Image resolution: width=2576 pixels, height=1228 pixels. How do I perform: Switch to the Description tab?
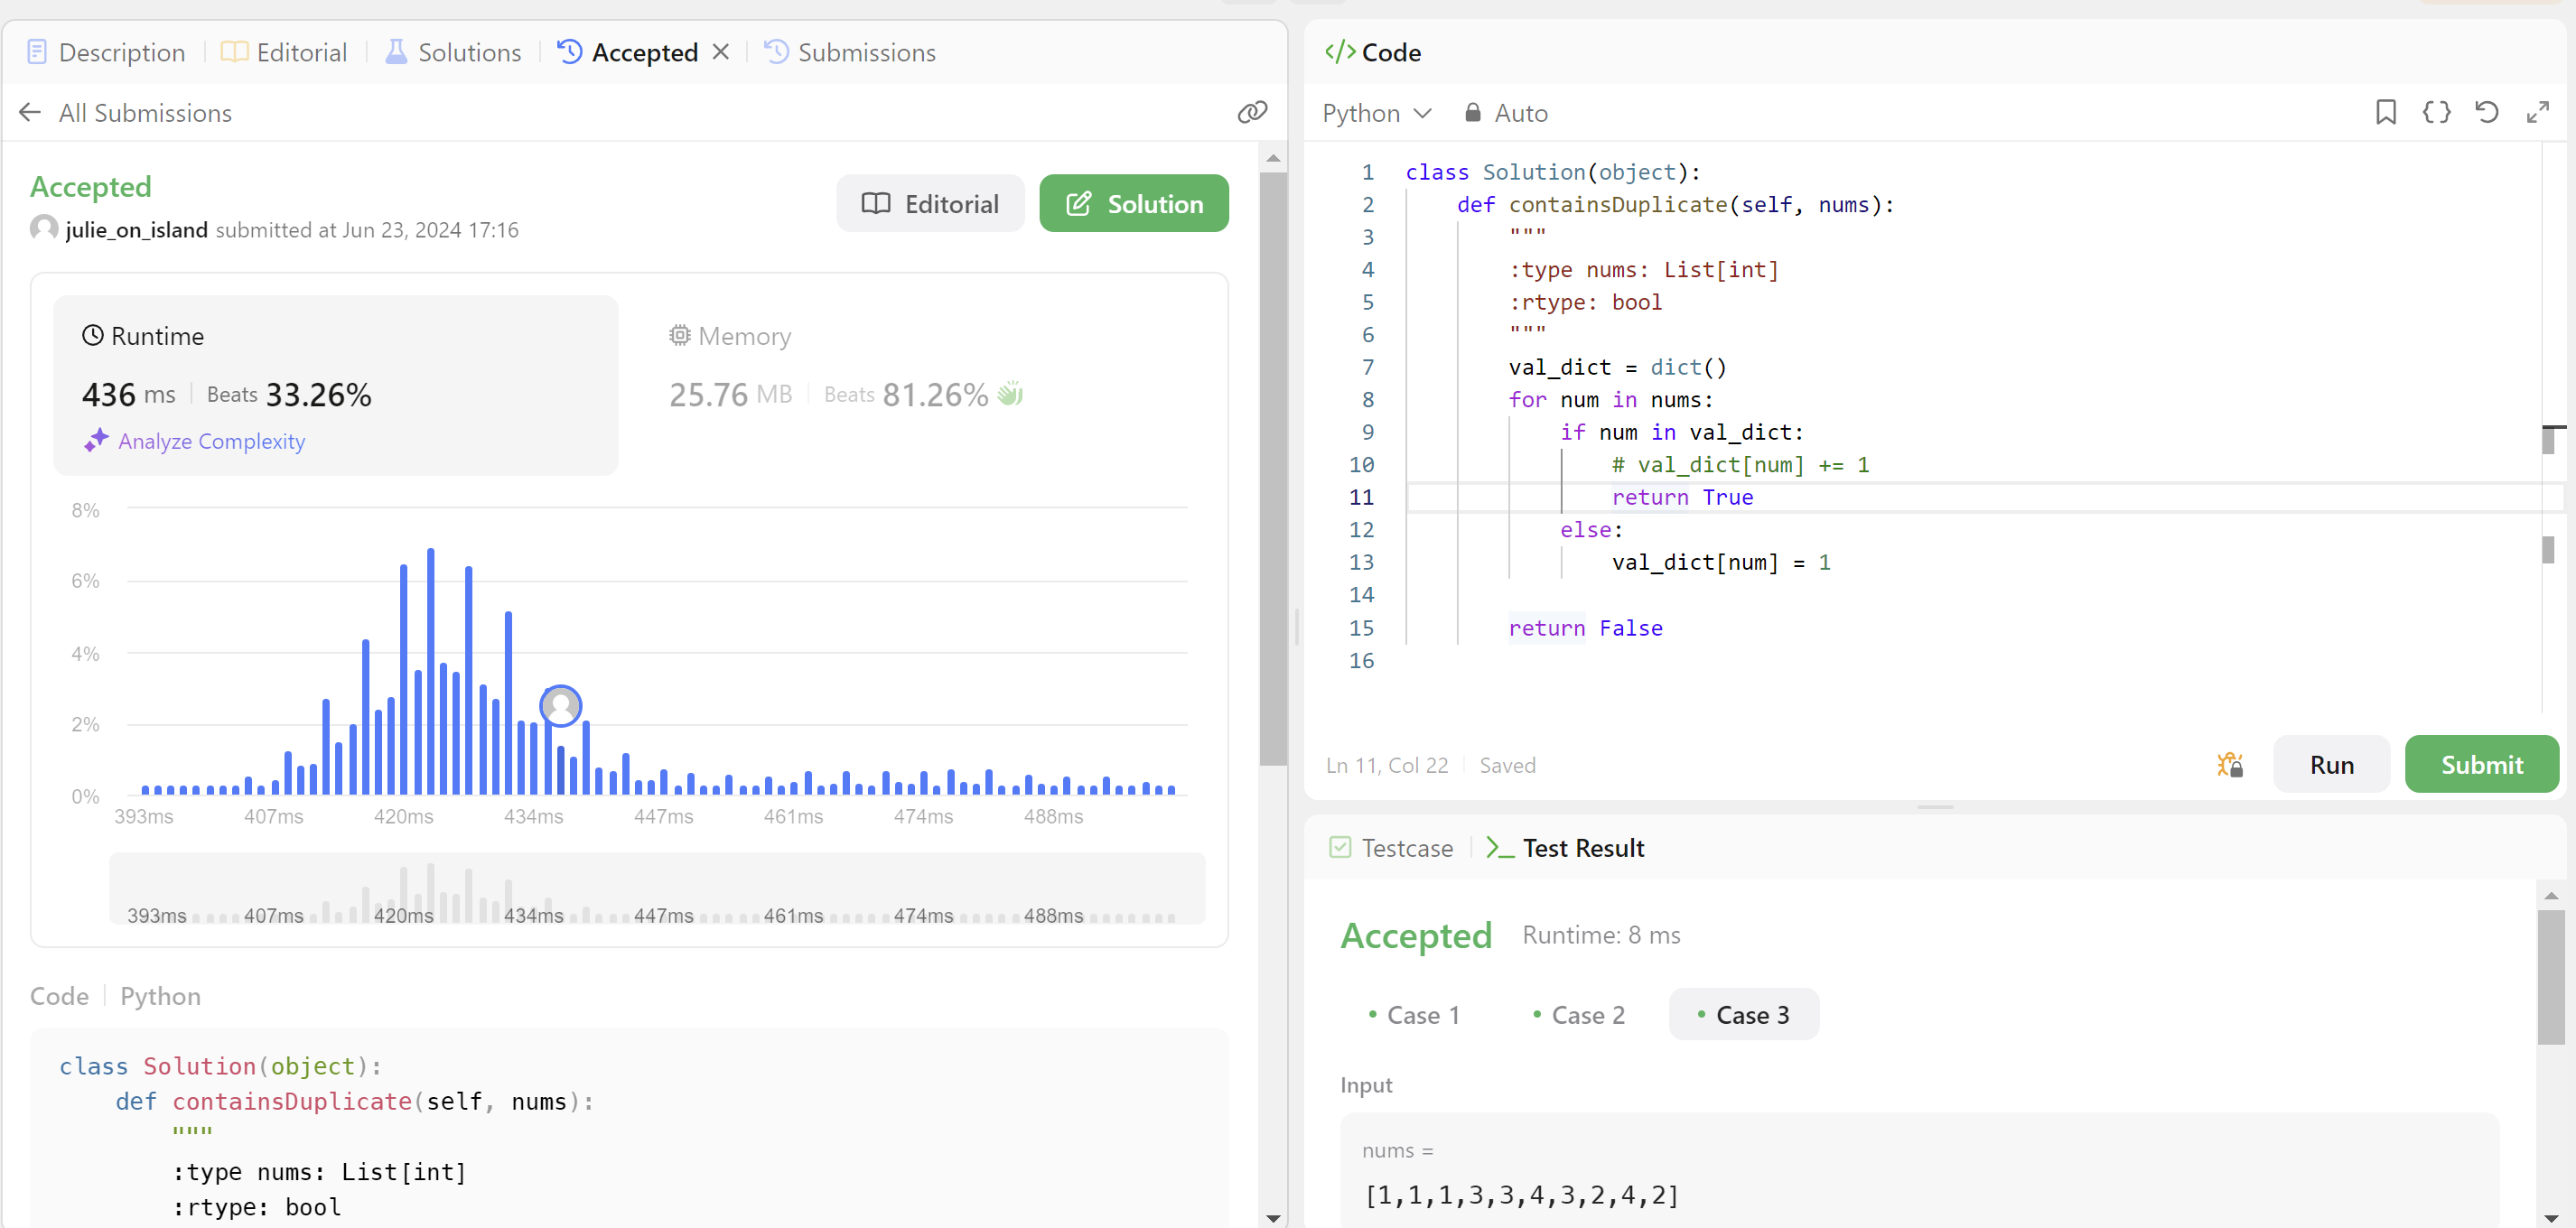[x=106, y=52]
